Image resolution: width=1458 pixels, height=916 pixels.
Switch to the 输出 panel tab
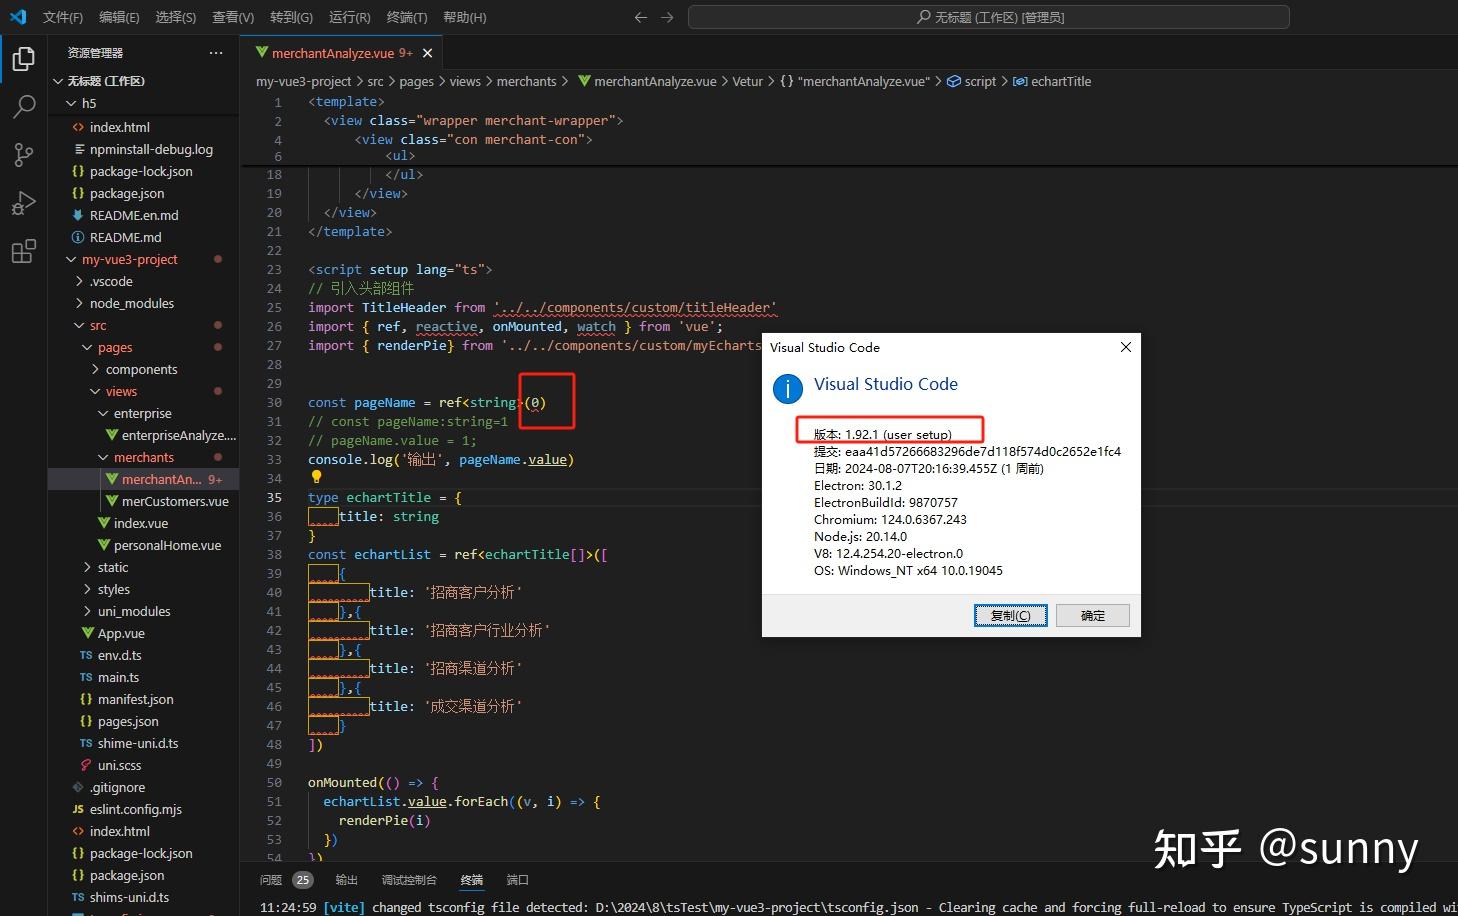(346, 880)
